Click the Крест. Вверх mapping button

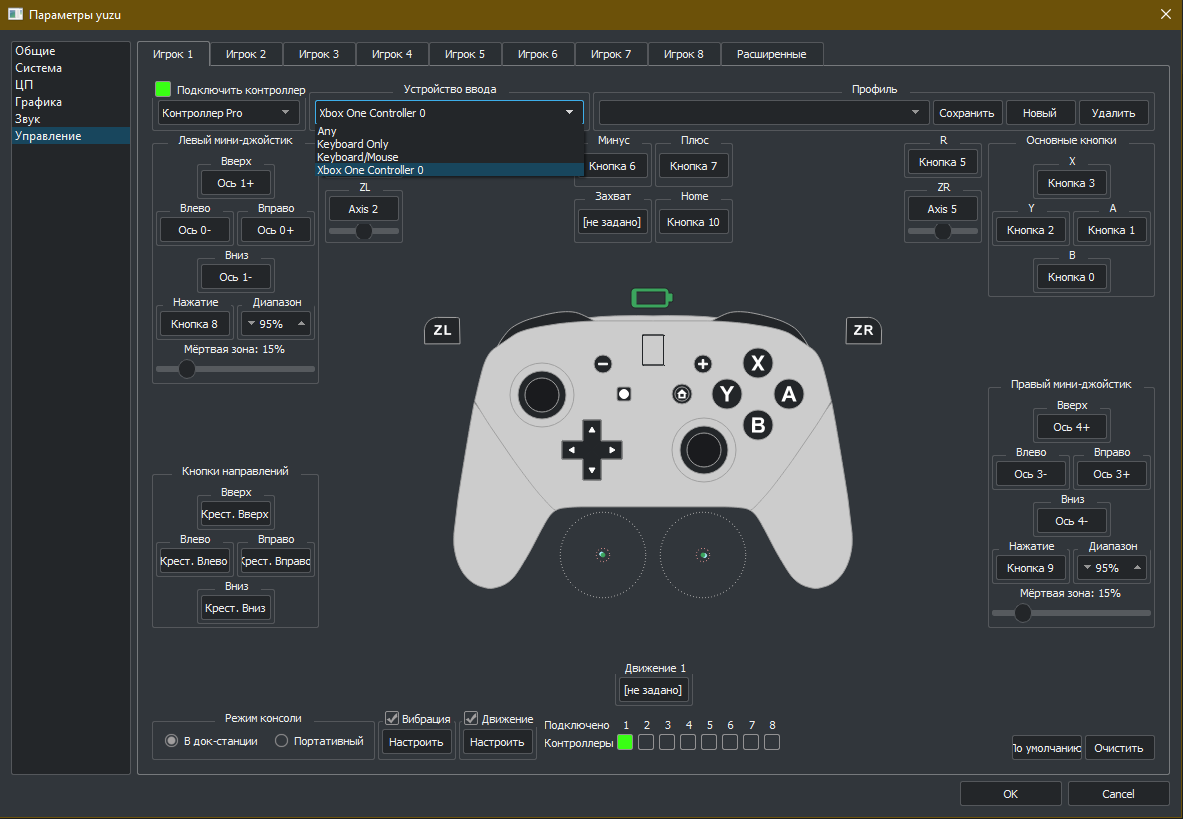[x=235, y=514]
